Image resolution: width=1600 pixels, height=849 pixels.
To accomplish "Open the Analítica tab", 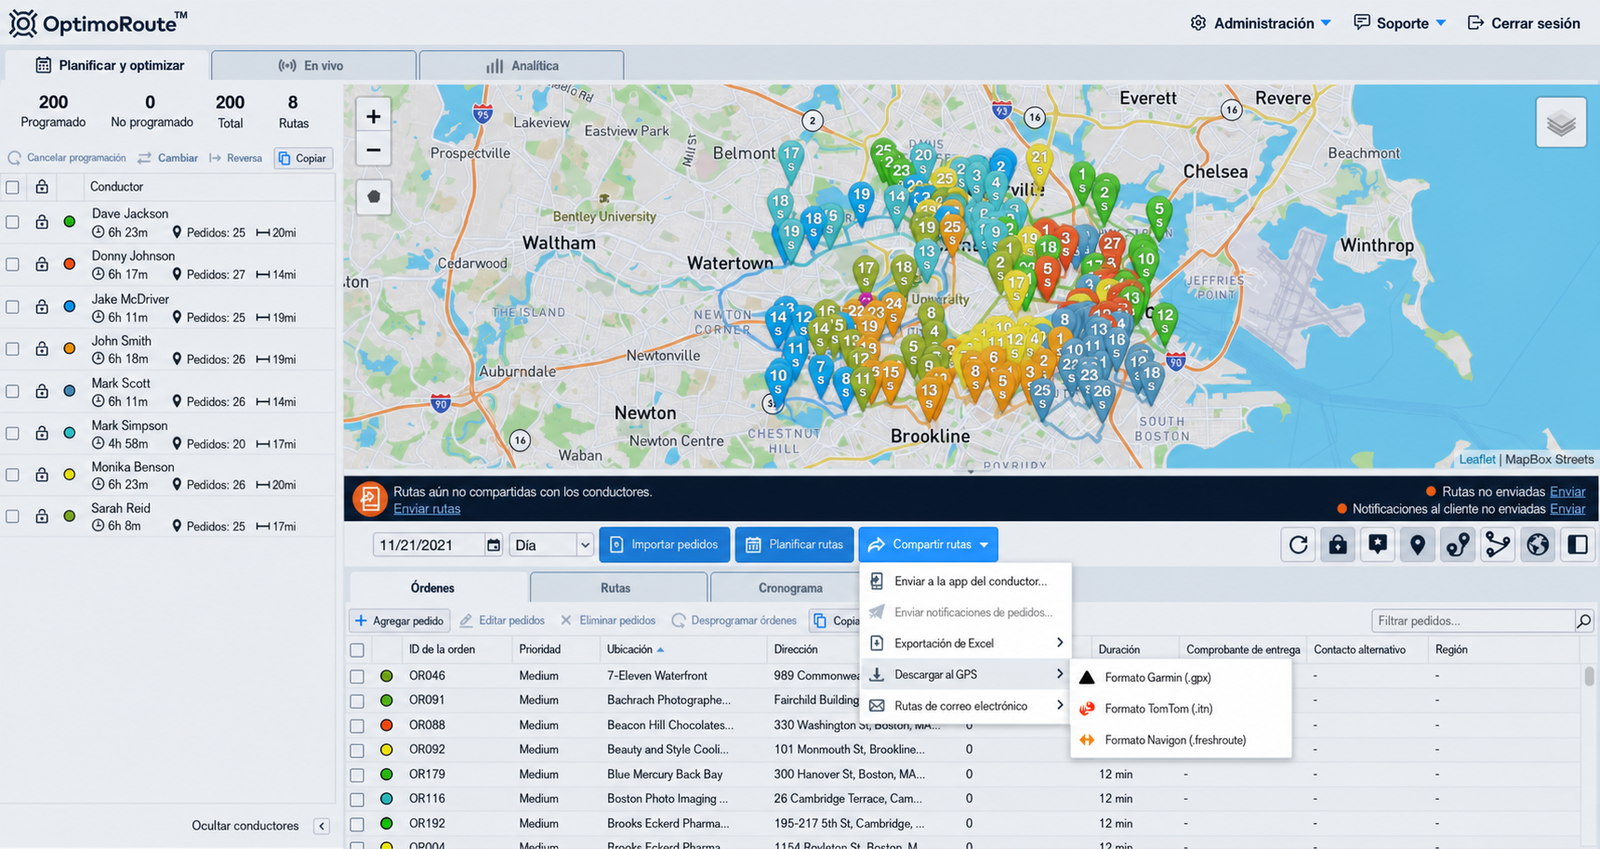I will click(x=522, y=66).
